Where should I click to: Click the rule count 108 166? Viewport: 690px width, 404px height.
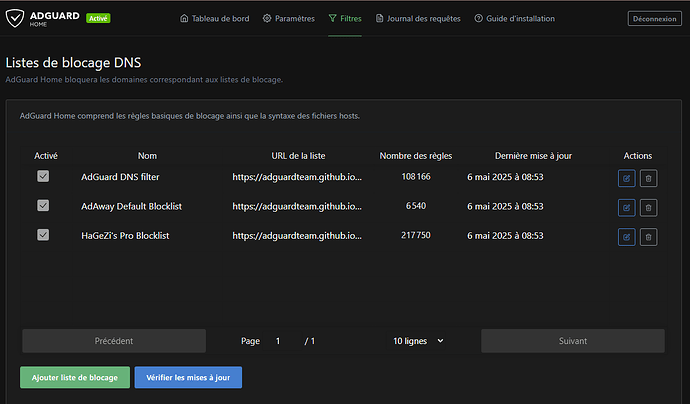pyautogui.click(x=416, y=176)
